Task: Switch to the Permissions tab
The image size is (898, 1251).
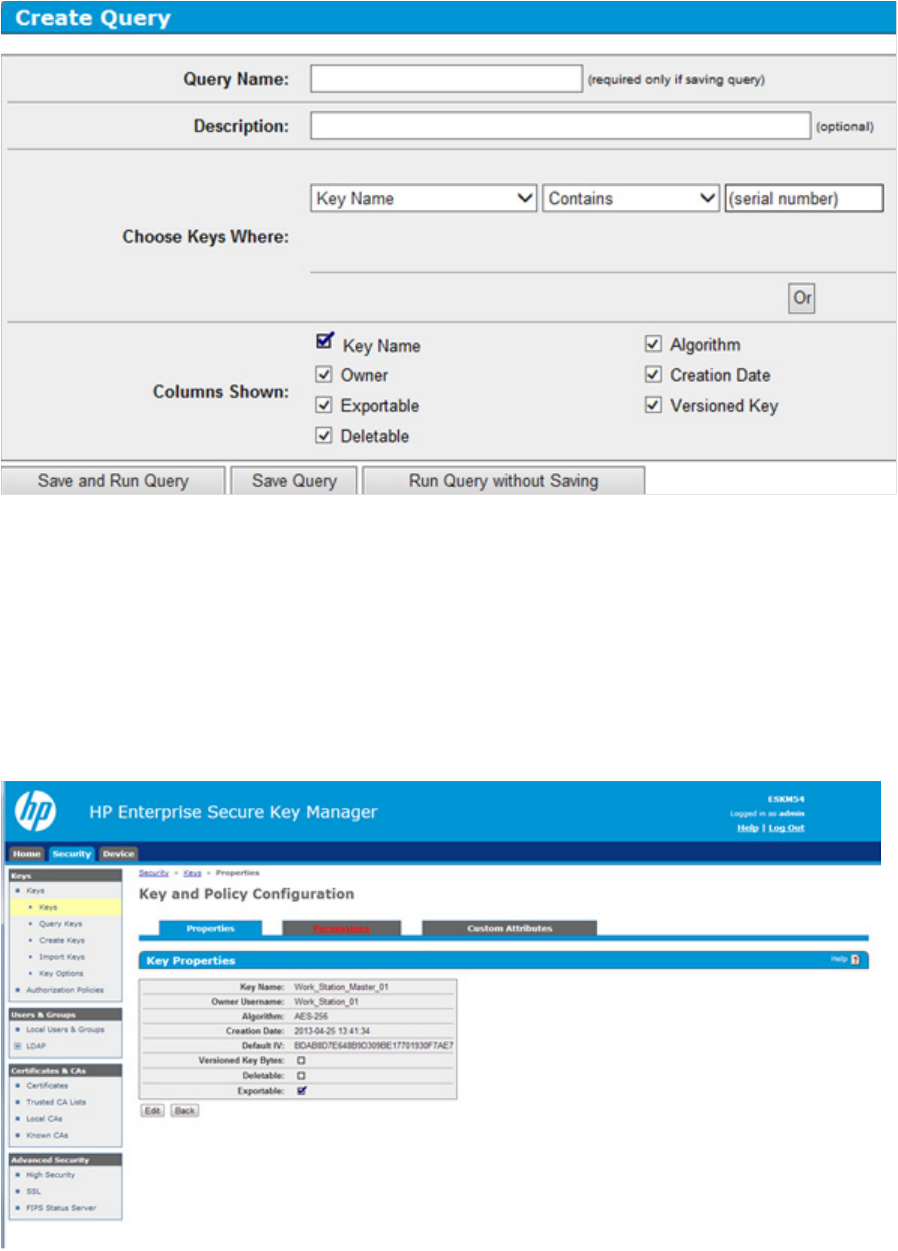Action: coord(342,928)
